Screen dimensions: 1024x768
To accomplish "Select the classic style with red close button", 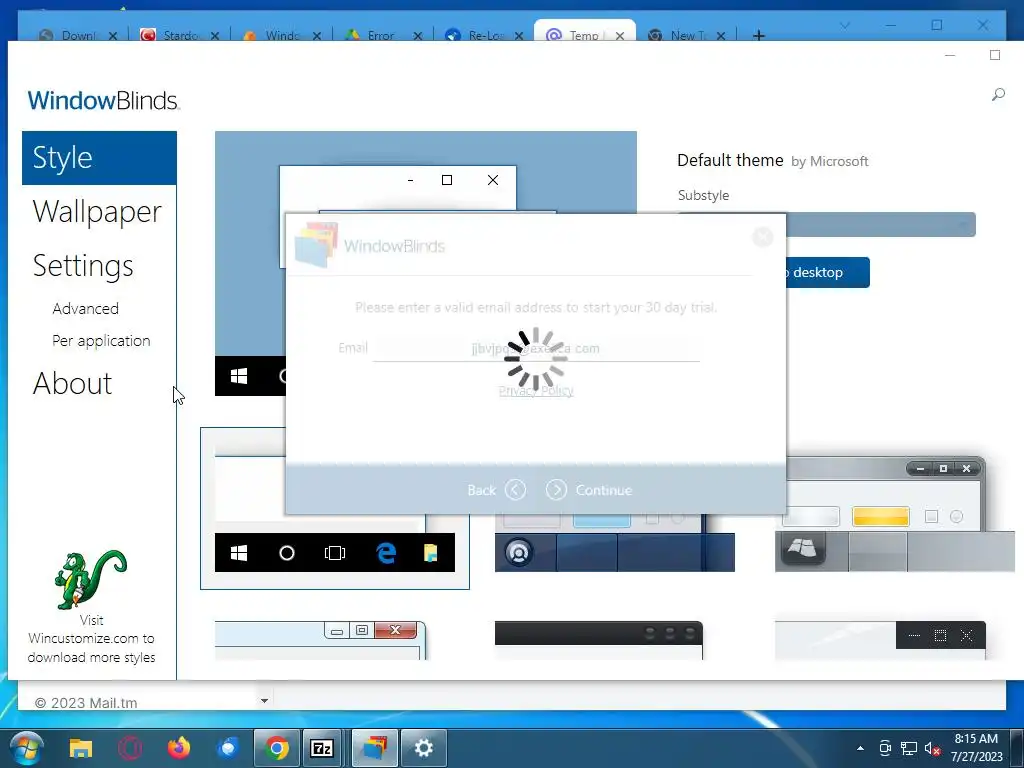I will 321,640.
